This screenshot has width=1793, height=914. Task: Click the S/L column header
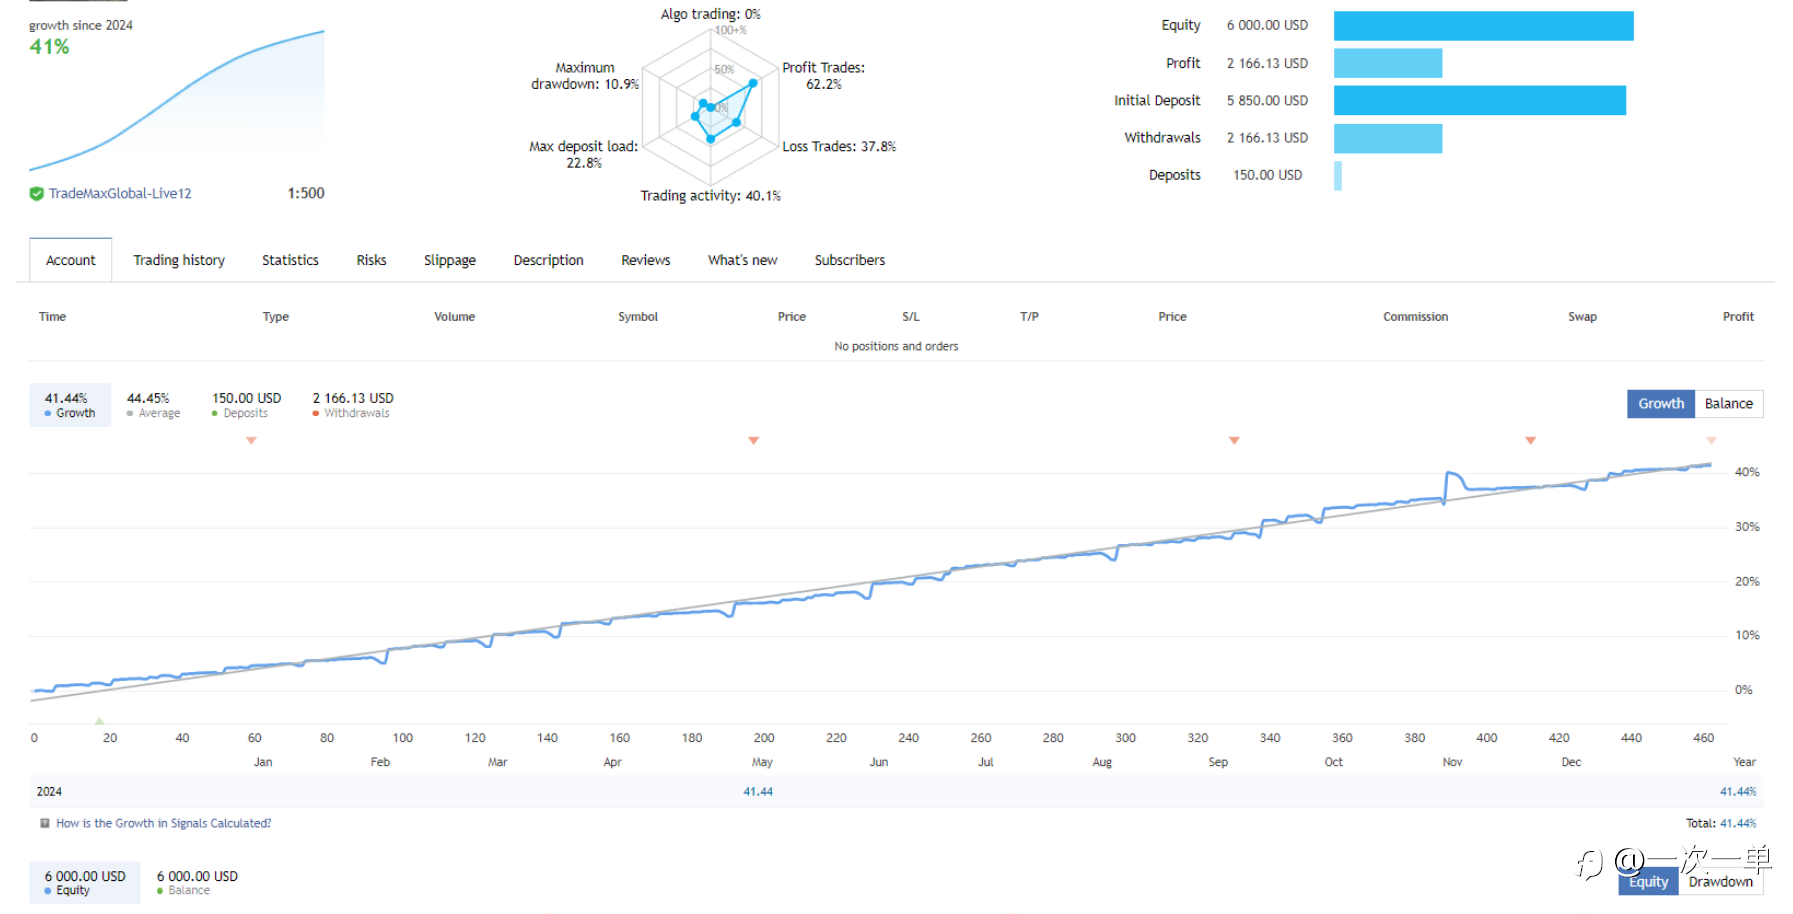[x=911, y=317]
